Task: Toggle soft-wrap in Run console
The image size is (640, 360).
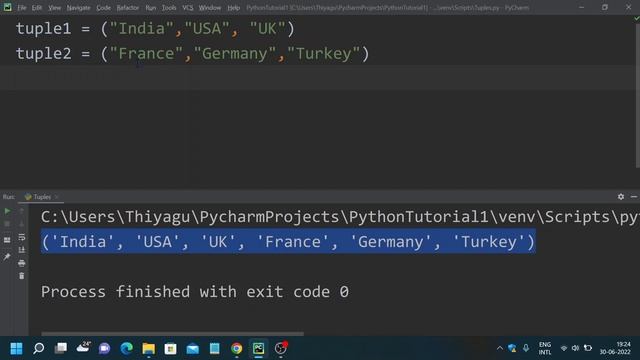Action: tap(22, 237)
